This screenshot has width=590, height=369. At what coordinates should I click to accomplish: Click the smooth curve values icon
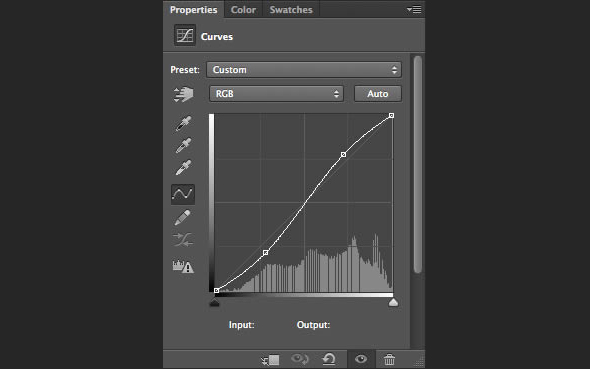click(183, 240)
